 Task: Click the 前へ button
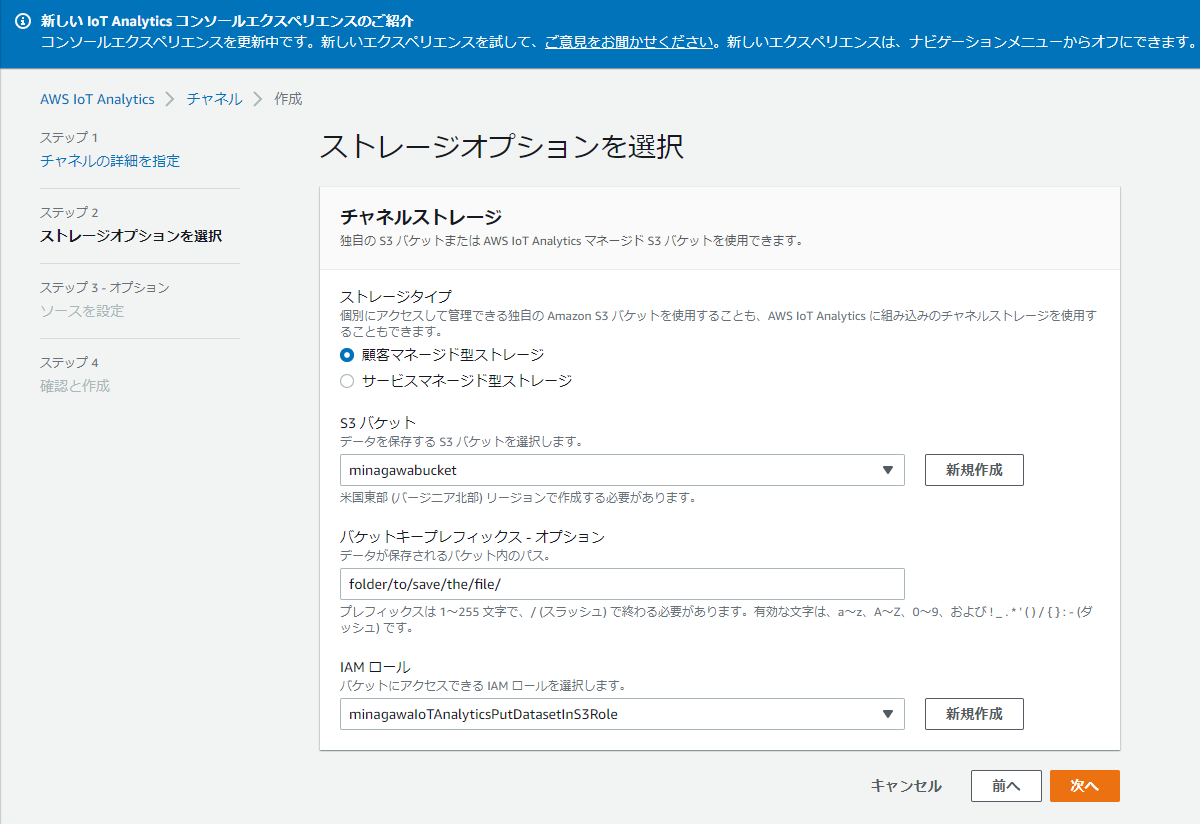[1006, 786]
